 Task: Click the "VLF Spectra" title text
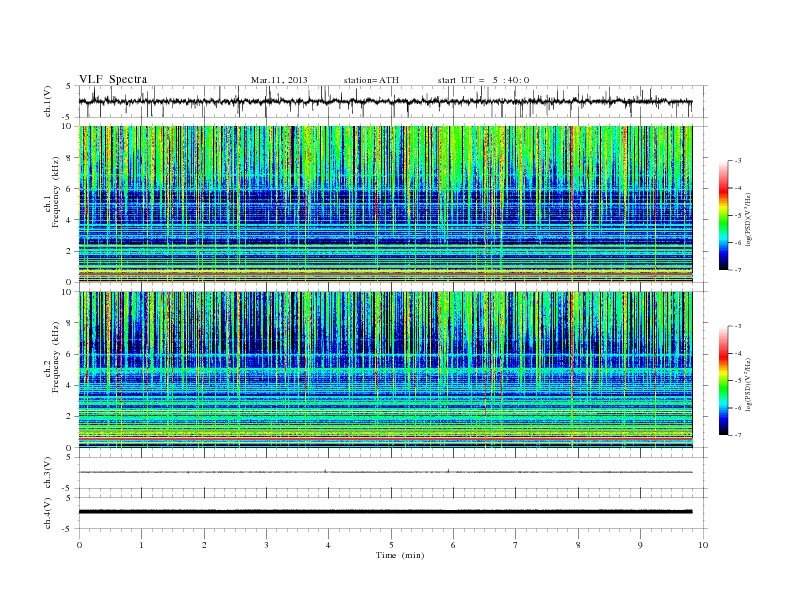(x=113, y=79)
